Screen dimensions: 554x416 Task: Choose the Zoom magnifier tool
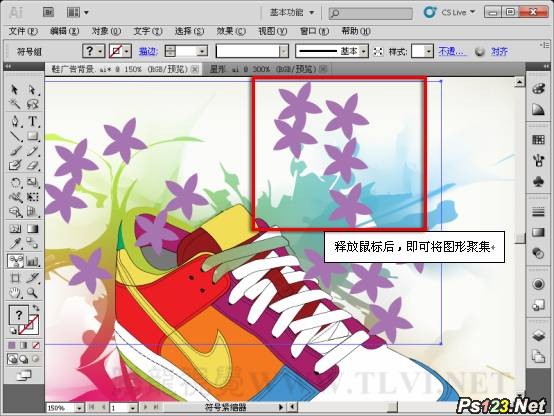click(32, 293)
